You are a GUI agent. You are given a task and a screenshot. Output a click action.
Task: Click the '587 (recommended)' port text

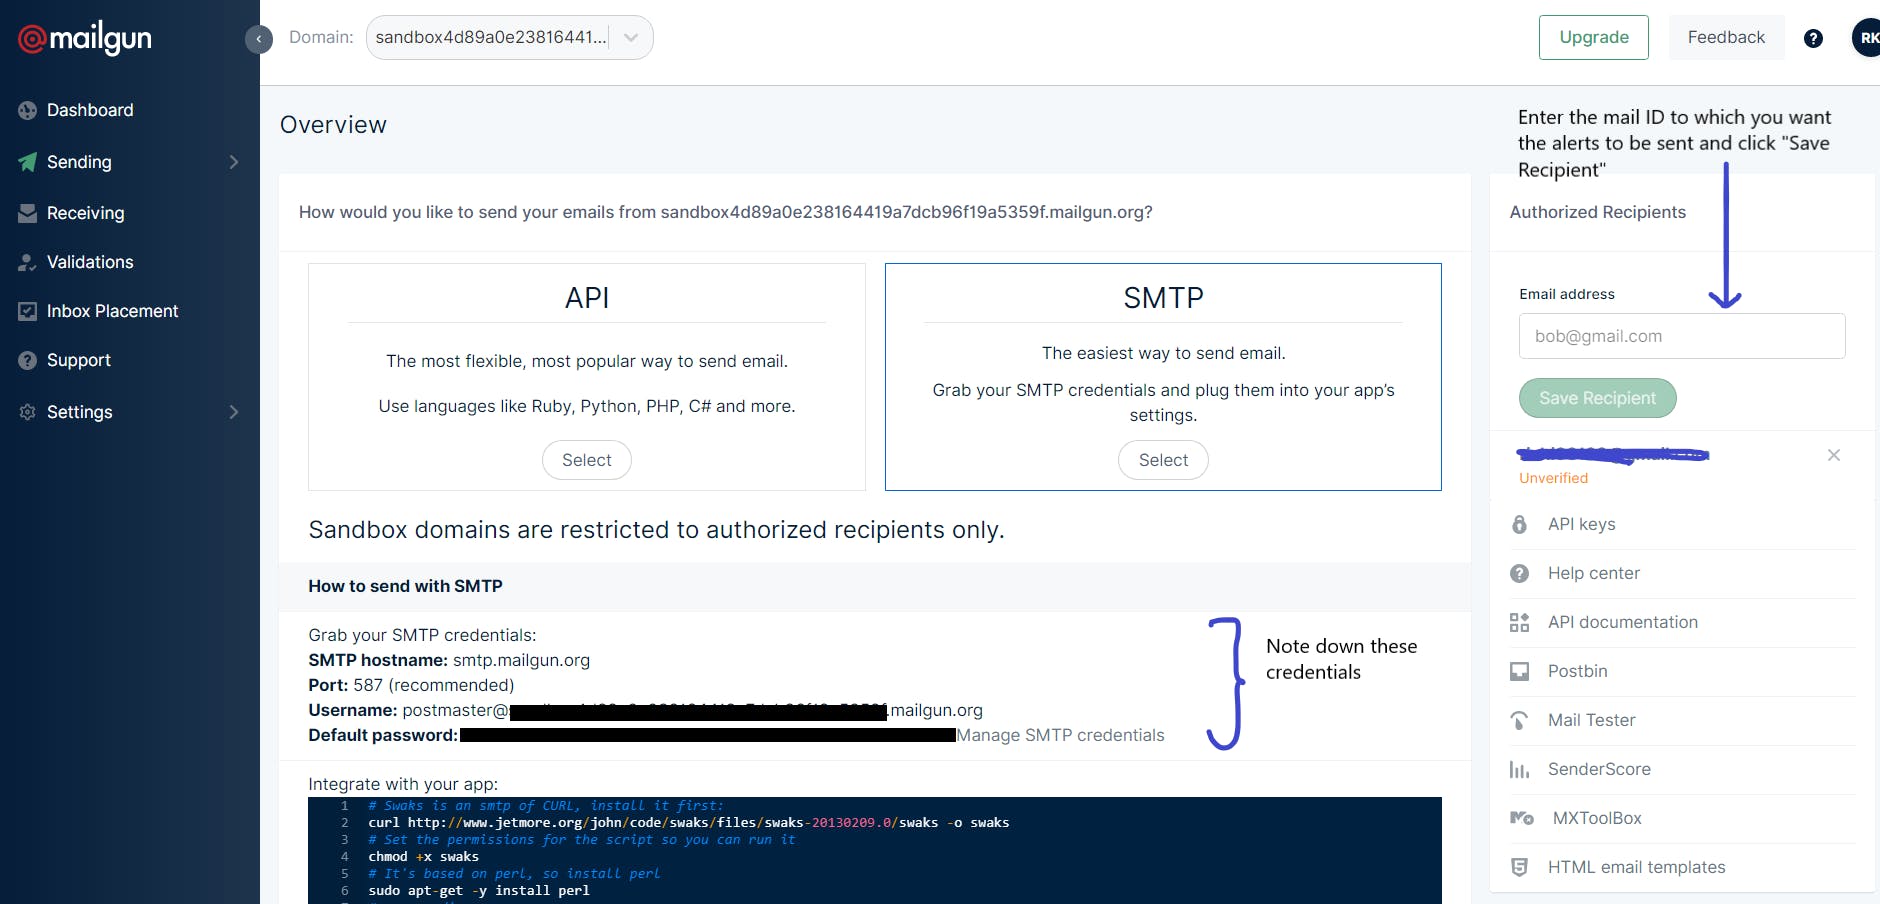[433, 685]
